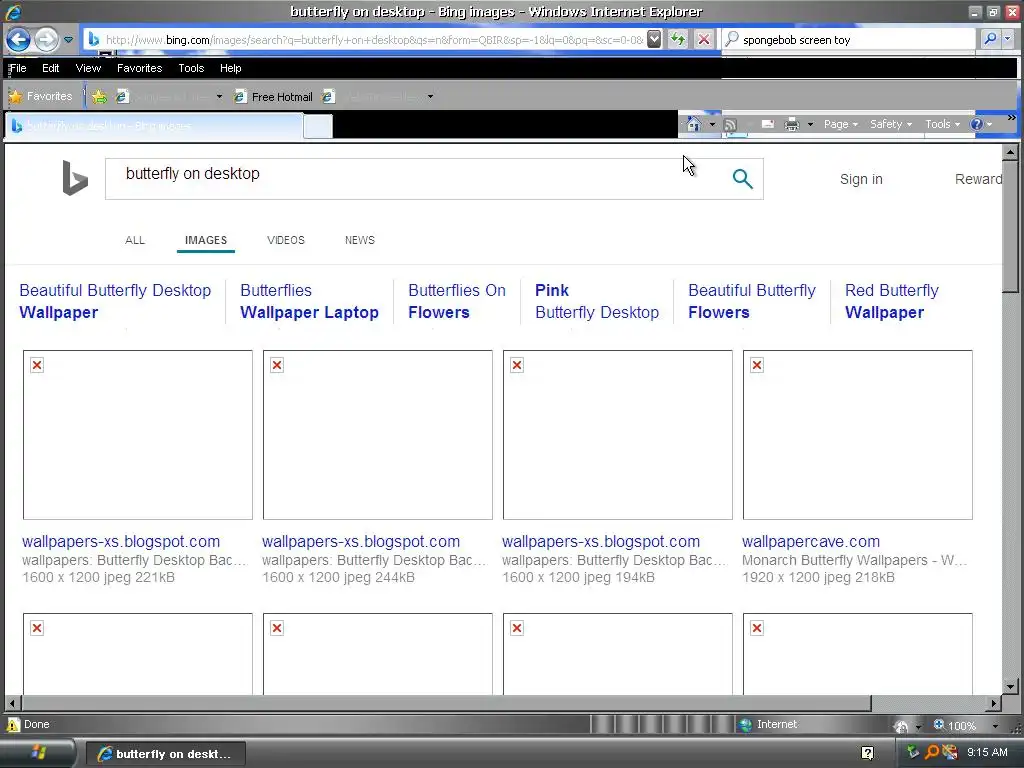Image resolution: width=1024 pixels, height=768 pixels.
Task: Open the Safety command dropdown
Action: 891,124
